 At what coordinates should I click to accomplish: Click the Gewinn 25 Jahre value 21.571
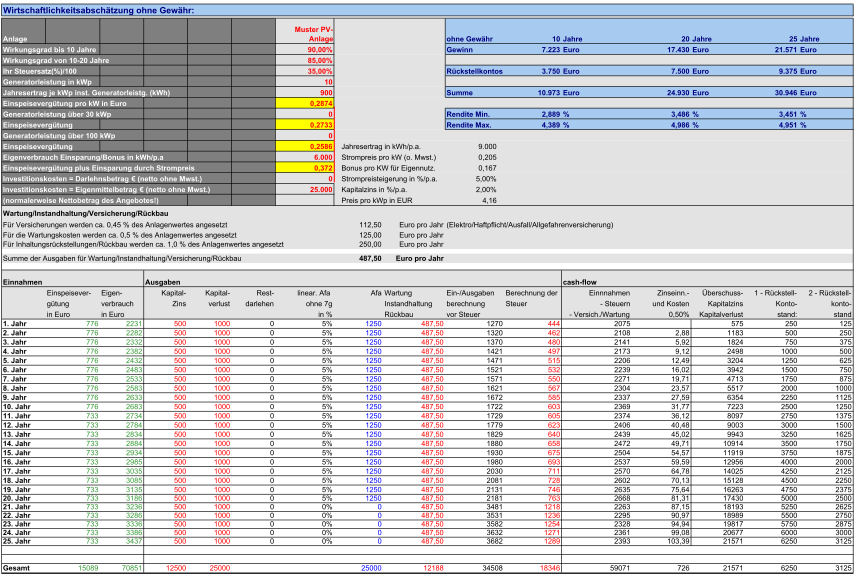[x=790, y=49]
